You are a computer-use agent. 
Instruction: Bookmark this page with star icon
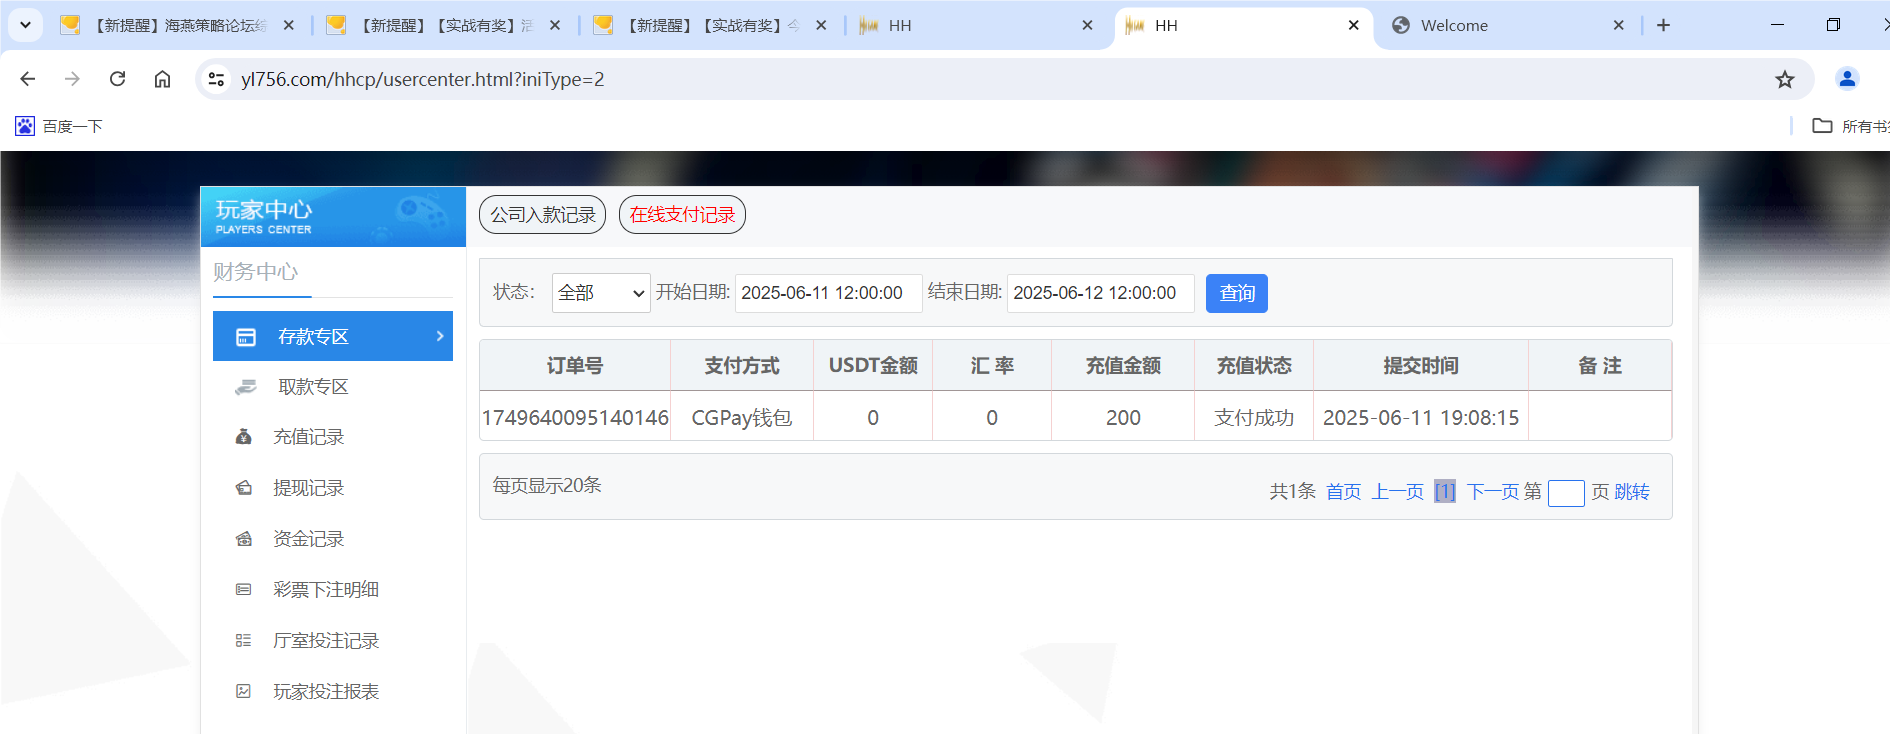click(x=1784, y=80)
